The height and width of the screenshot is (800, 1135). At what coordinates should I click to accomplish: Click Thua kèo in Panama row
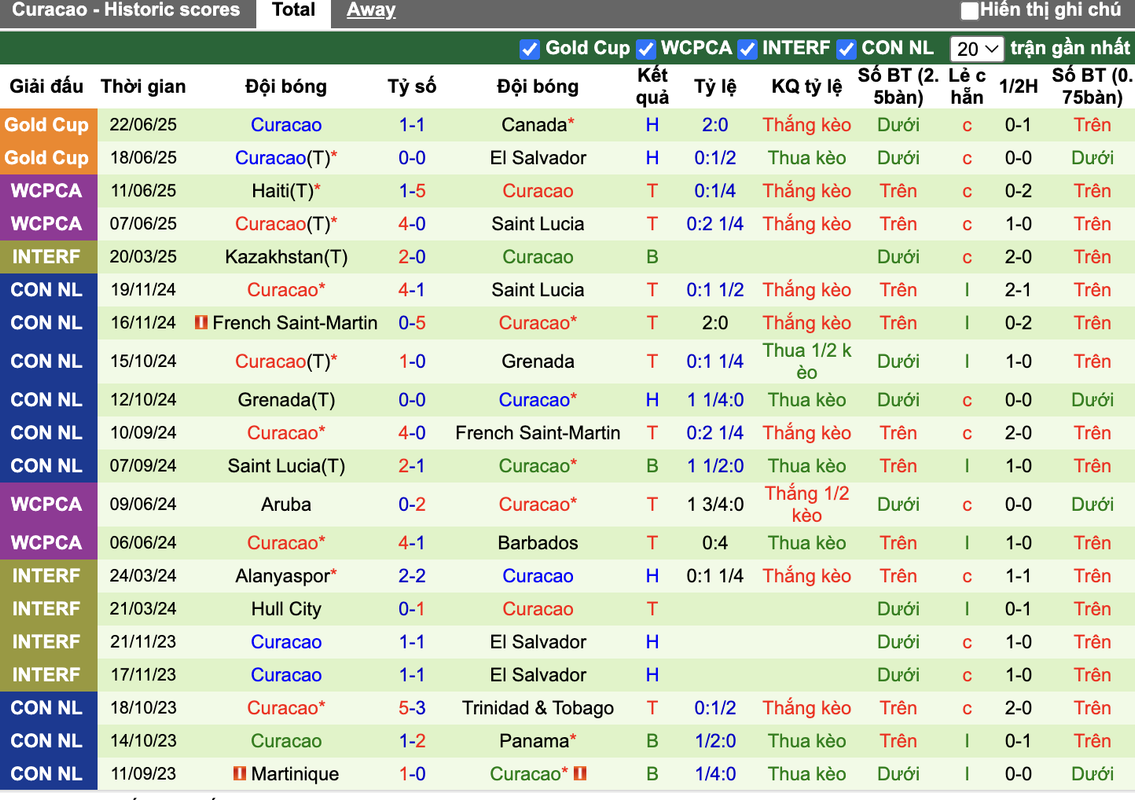[x=806, y=741]
